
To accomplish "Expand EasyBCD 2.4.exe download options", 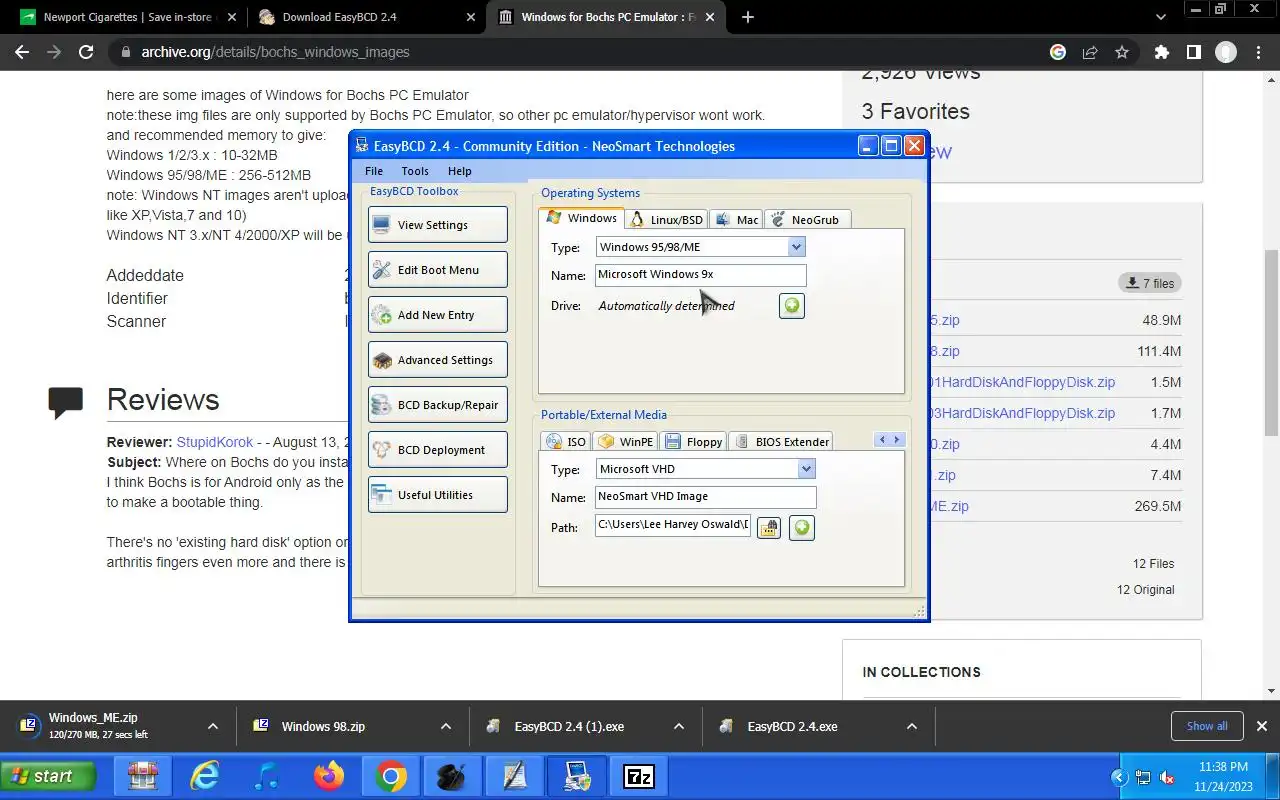I will [x=912, y=727].
